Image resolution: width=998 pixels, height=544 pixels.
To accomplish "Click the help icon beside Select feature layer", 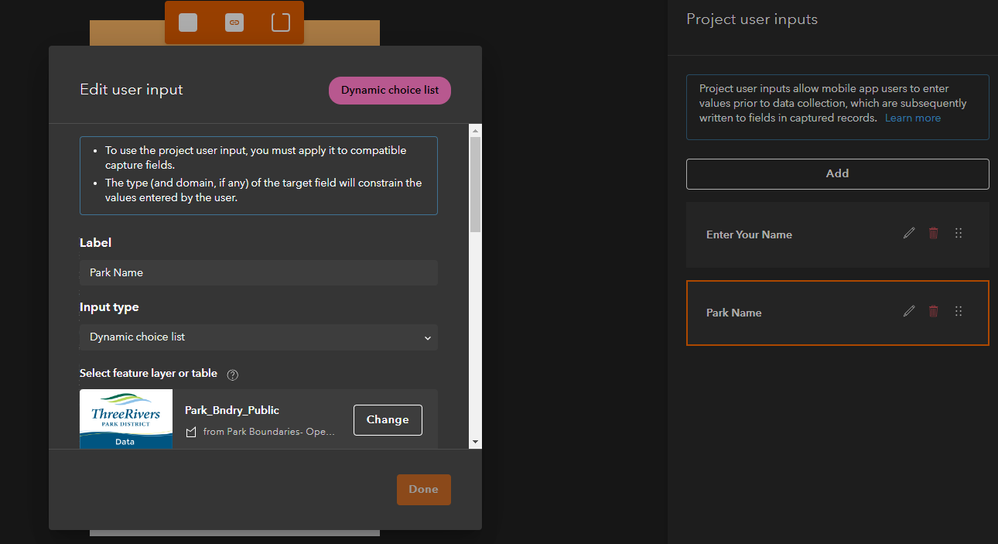I will [233, 374].
